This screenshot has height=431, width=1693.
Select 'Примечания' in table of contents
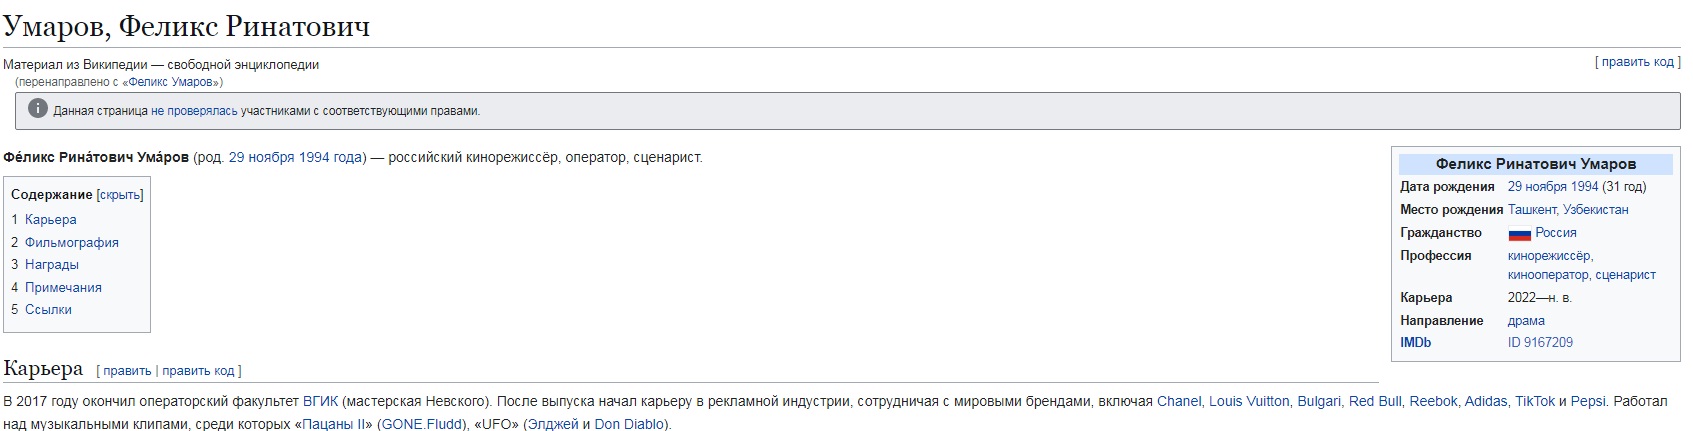[63, 287]
